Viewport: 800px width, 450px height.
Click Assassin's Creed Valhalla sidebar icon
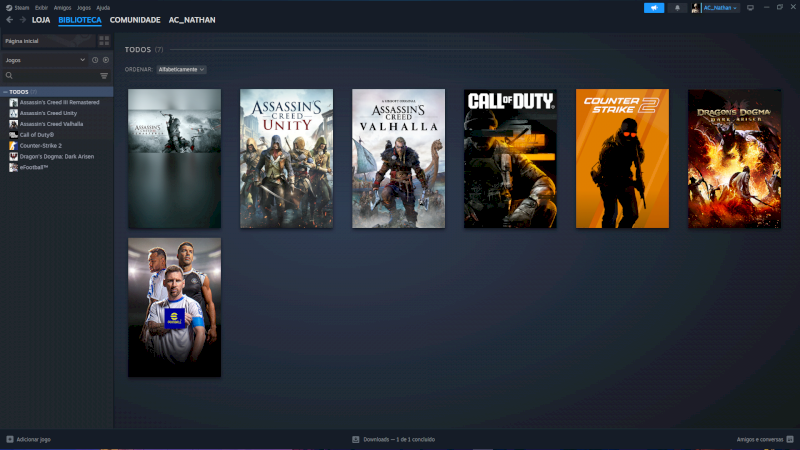click(x=14, y=123)
